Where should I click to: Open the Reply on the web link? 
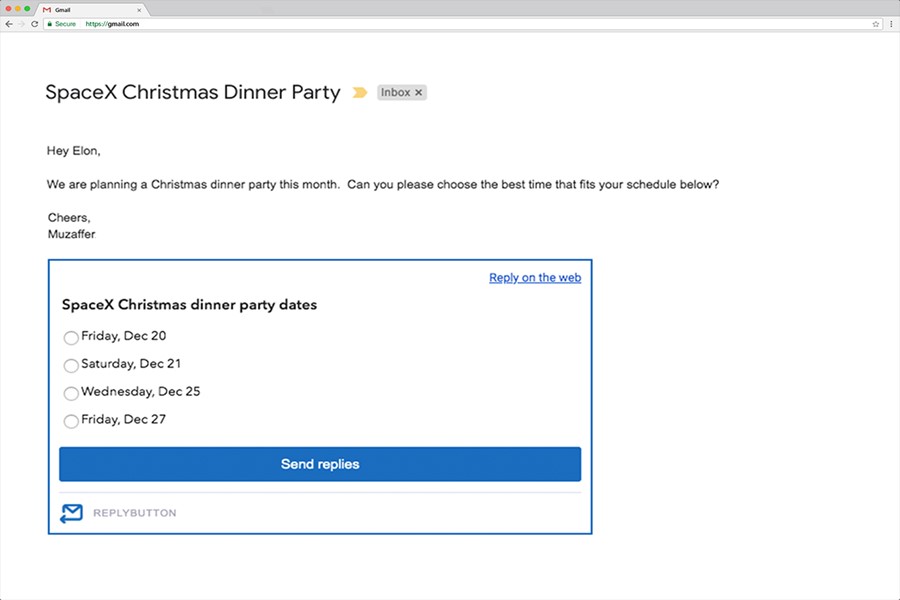(x=535, y=278)
